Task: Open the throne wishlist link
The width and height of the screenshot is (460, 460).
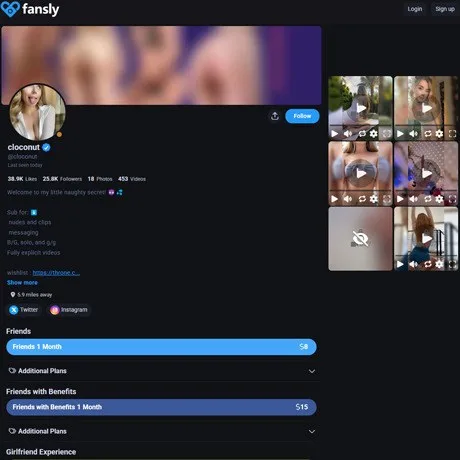Action: (56, 273)
